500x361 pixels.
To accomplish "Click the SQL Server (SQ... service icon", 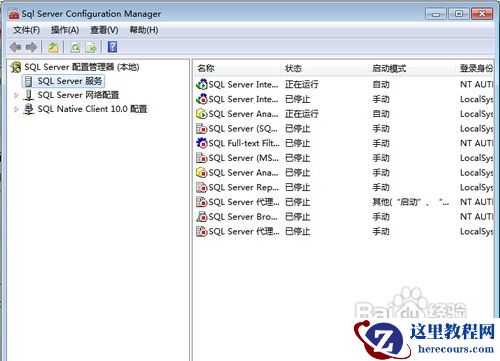I will [x=201, y=128].
